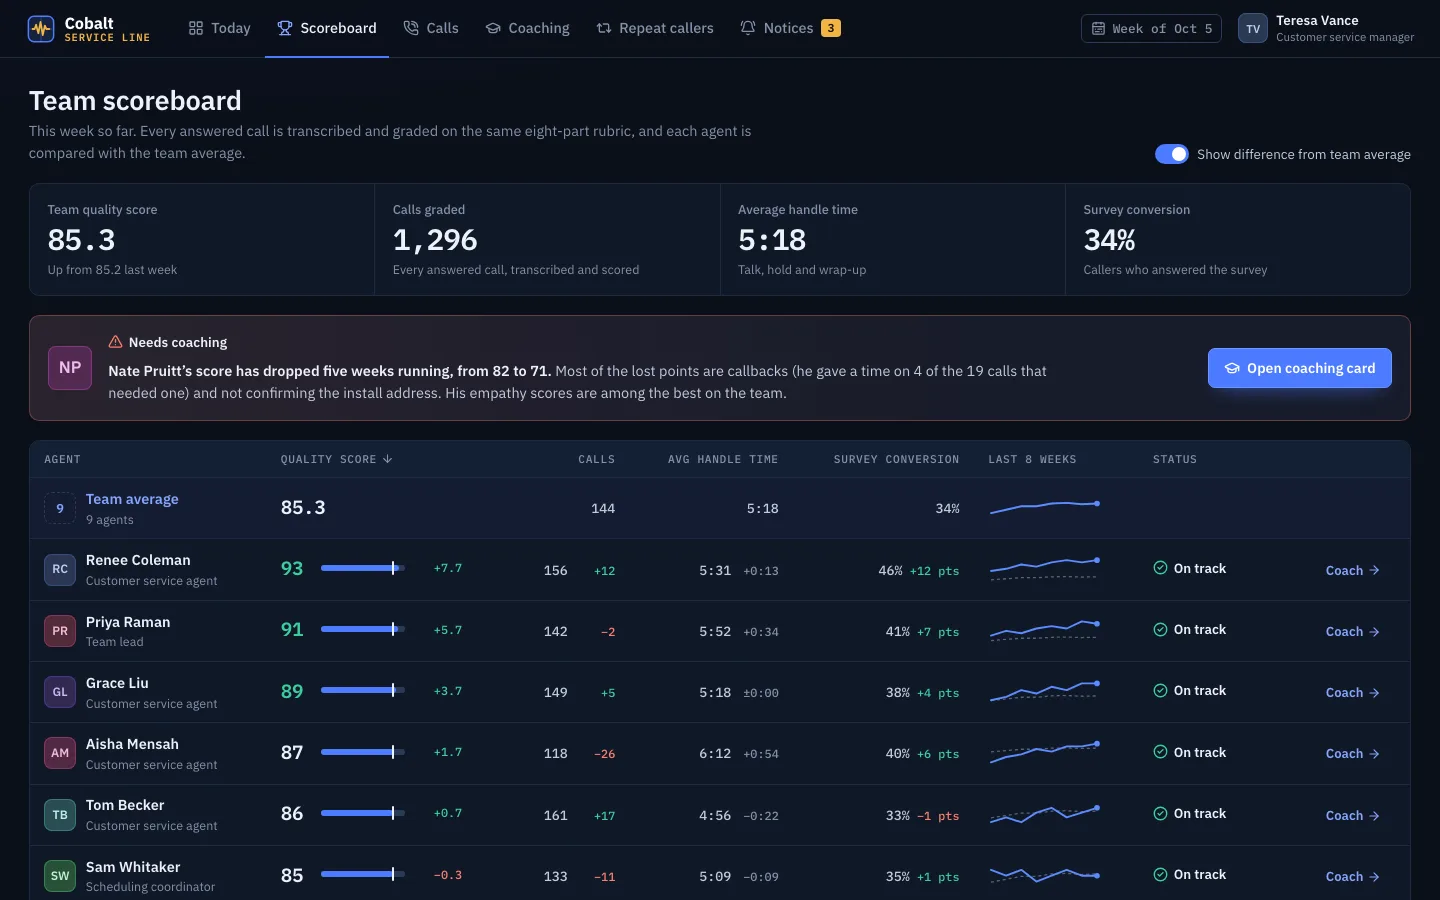This screenshot has width=1440, height=900.
Task: Open the Today tab
Action: click(x=219, y=28)
